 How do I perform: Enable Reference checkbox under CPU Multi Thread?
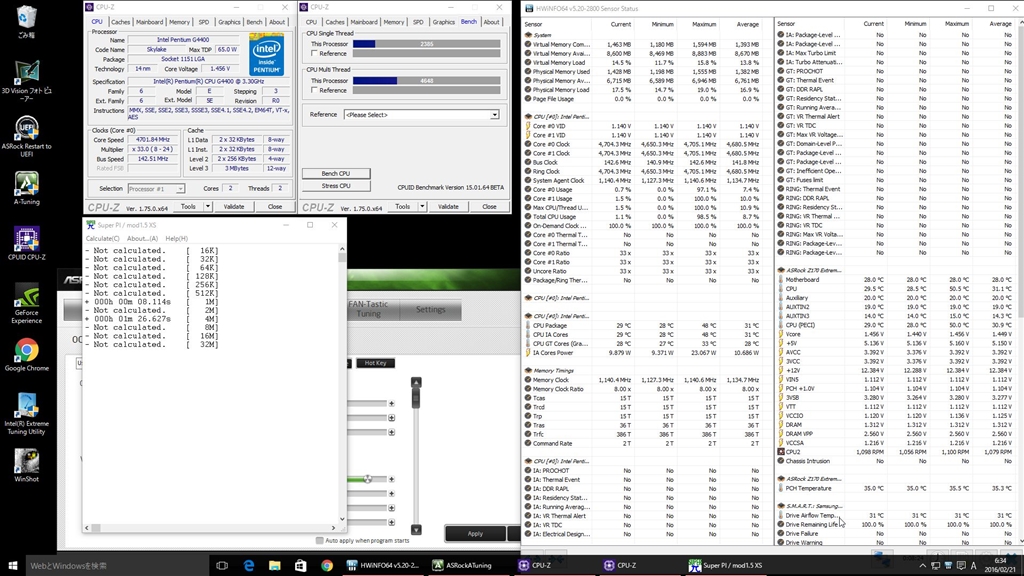pyautogui.click(x=315, y=90)
